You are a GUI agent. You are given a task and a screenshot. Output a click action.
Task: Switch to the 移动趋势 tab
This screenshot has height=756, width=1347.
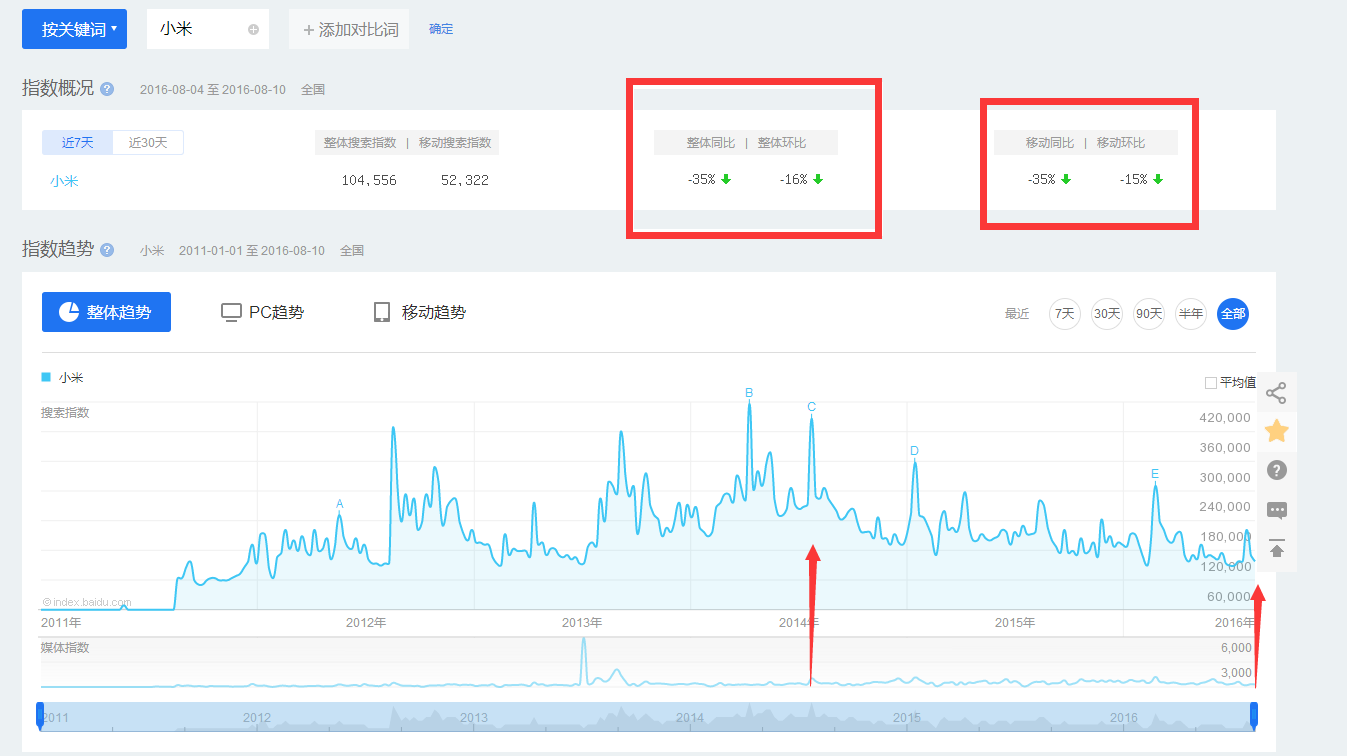tap(419, 312)
